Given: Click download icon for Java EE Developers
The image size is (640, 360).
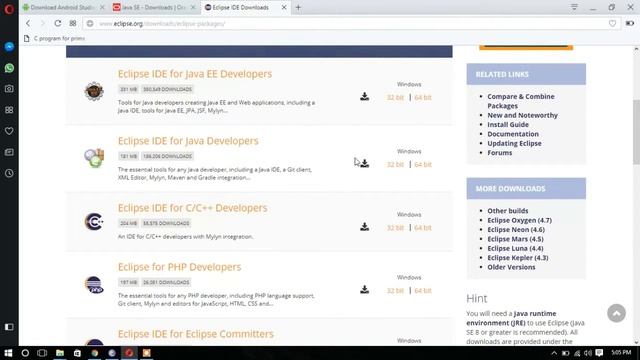Looking at the screenshot, I should (364, 96).
